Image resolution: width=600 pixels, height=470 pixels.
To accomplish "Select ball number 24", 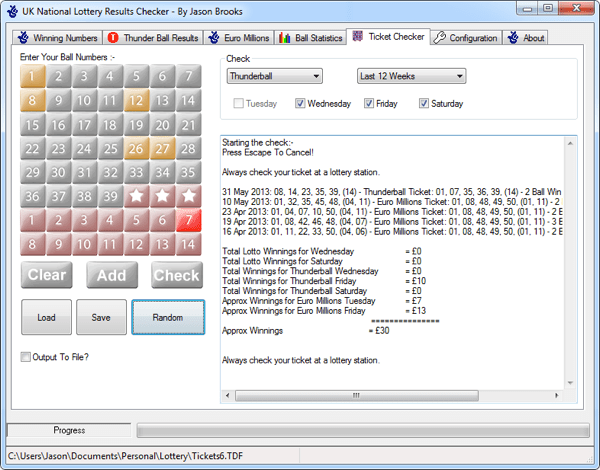I will [84, 149].
